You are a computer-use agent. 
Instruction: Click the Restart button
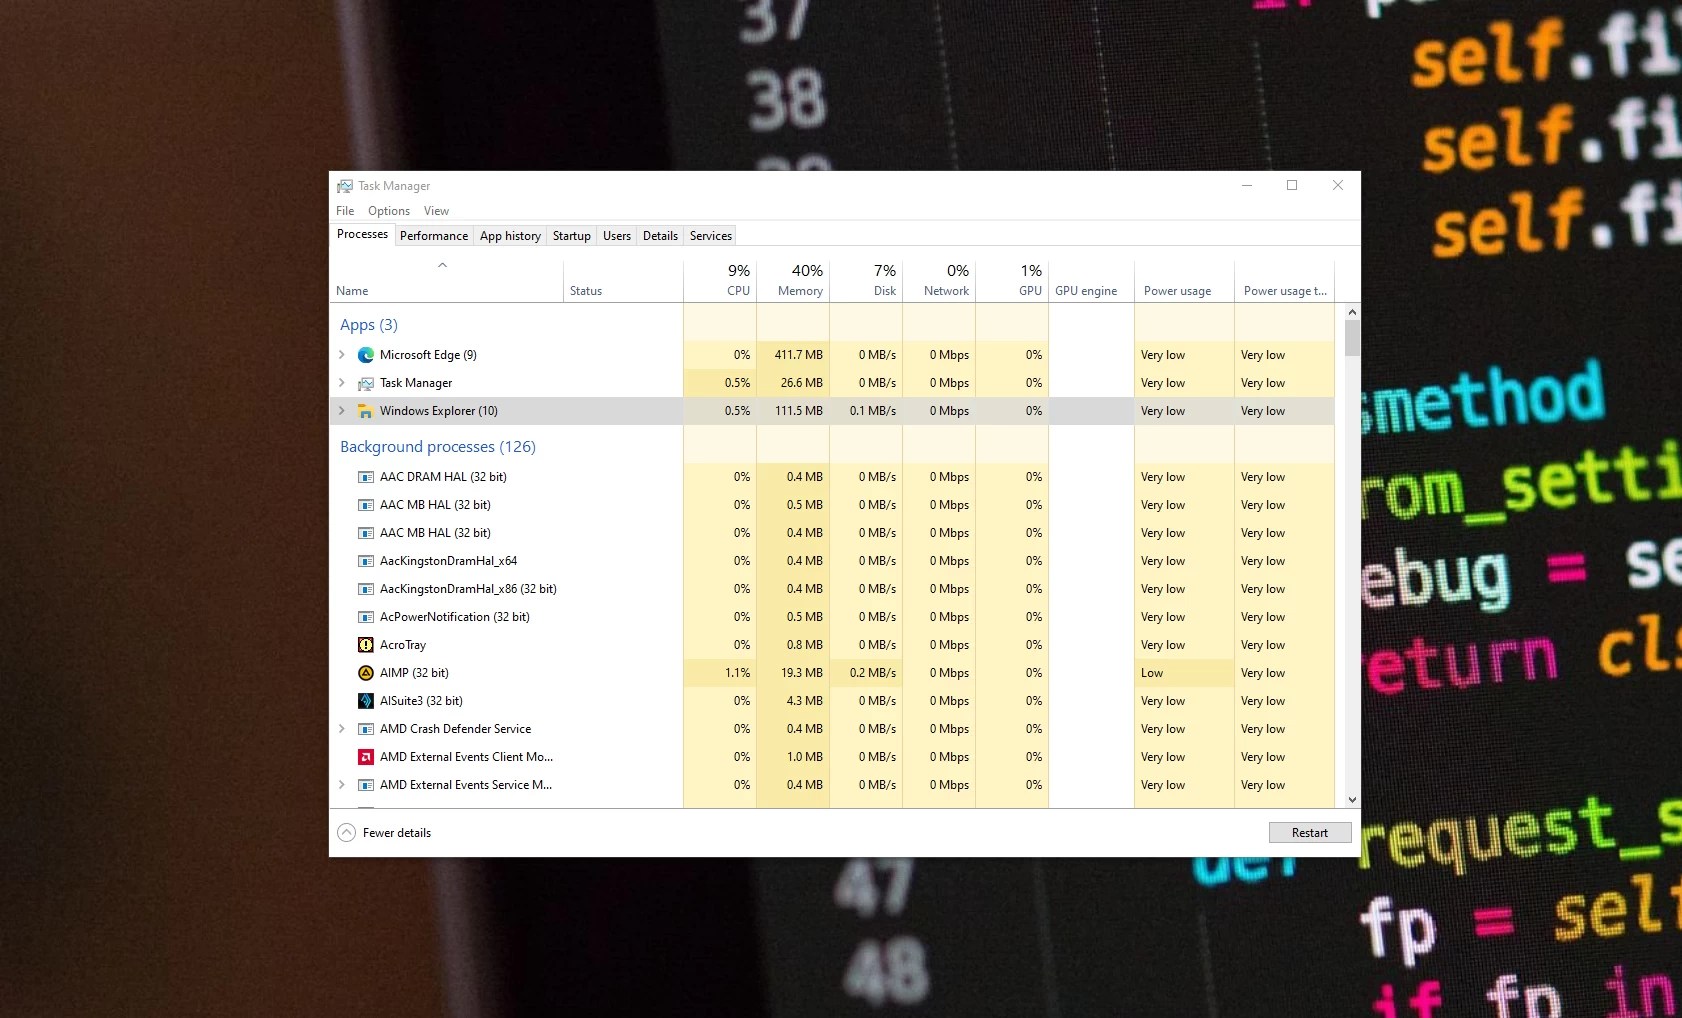pos(1309,832)
